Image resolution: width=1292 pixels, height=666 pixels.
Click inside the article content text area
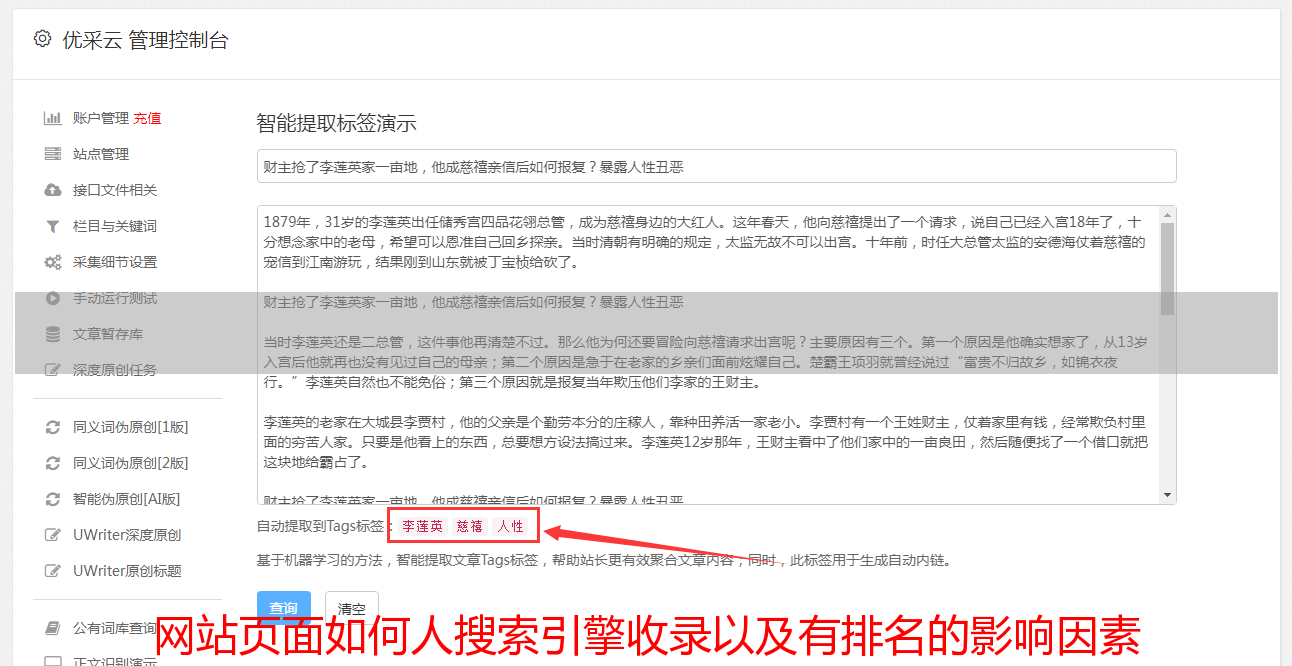click(708, 355)
